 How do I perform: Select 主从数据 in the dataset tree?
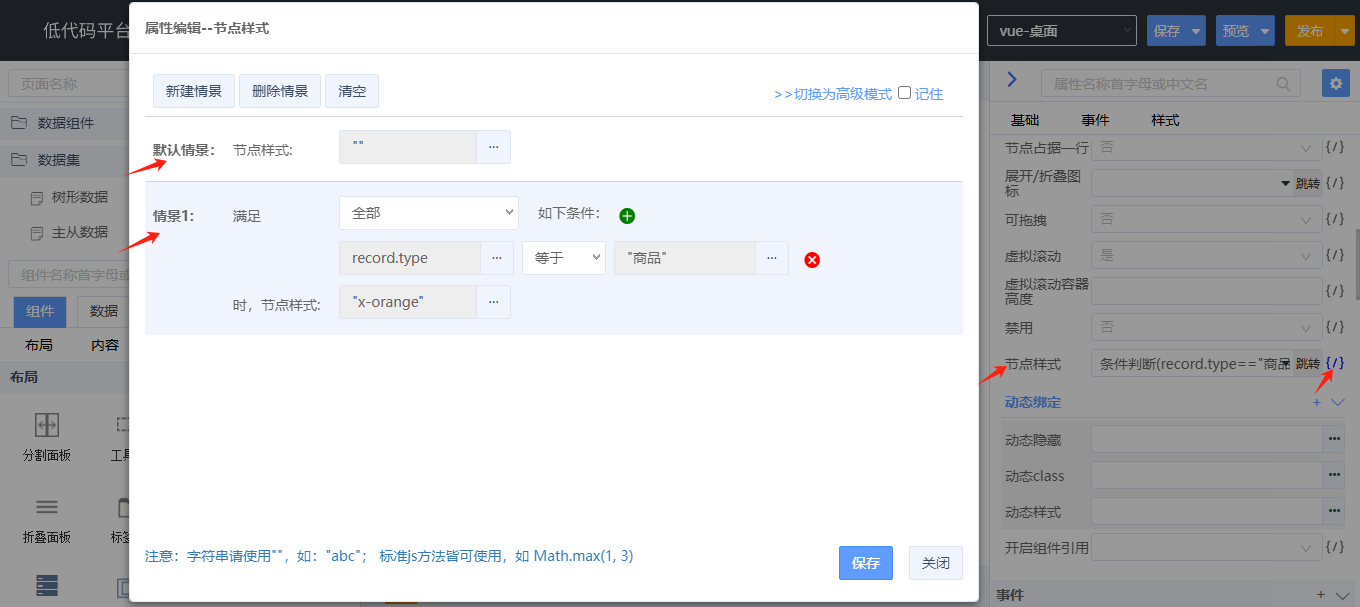click(x=80, y=232)
